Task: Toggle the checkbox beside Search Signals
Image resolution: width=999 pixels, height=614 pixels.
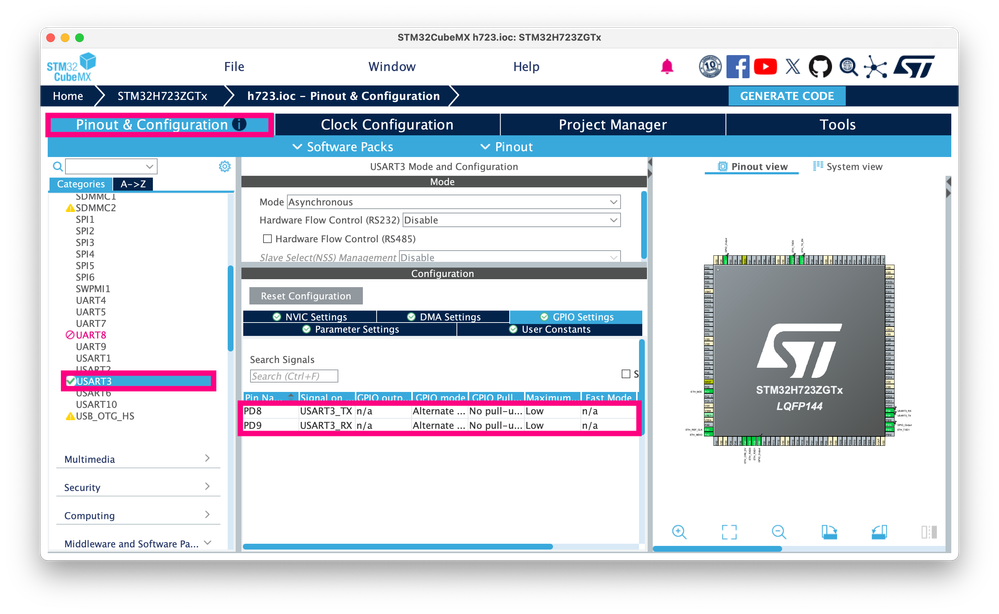Action: [x=626, y=374]
